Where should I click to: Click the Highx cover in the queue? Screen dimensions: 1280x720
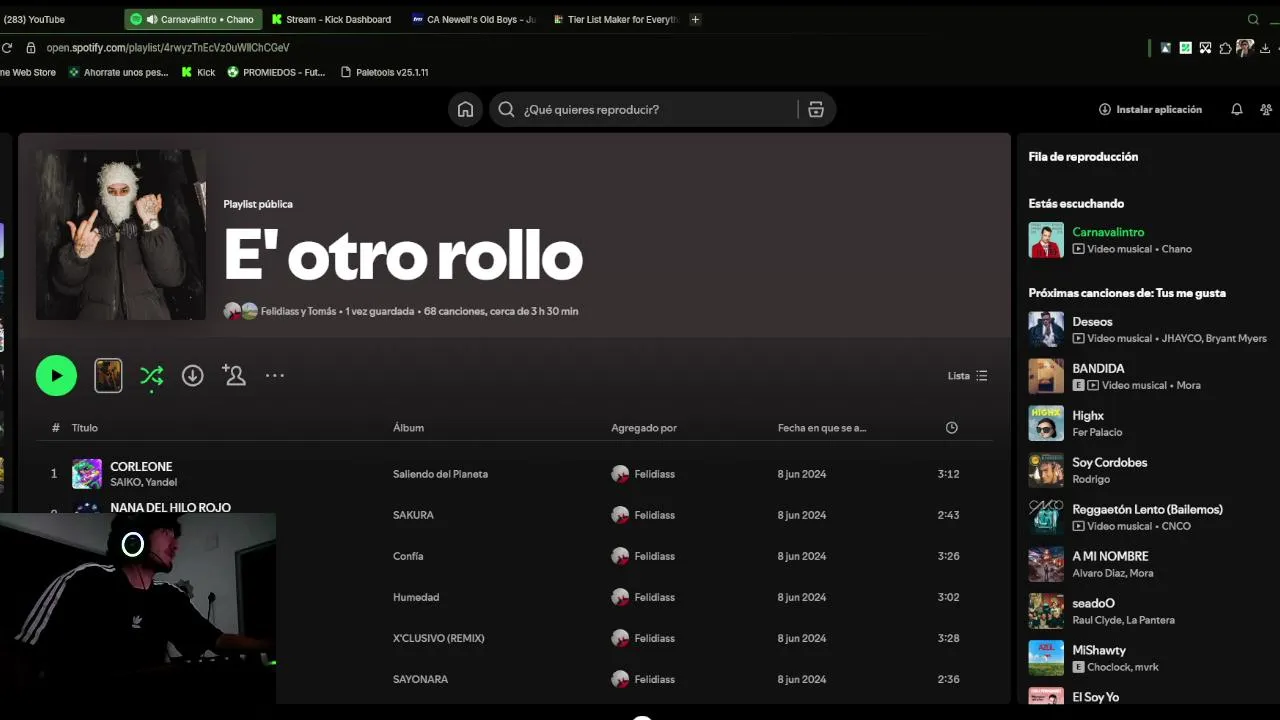(1046, 423)
